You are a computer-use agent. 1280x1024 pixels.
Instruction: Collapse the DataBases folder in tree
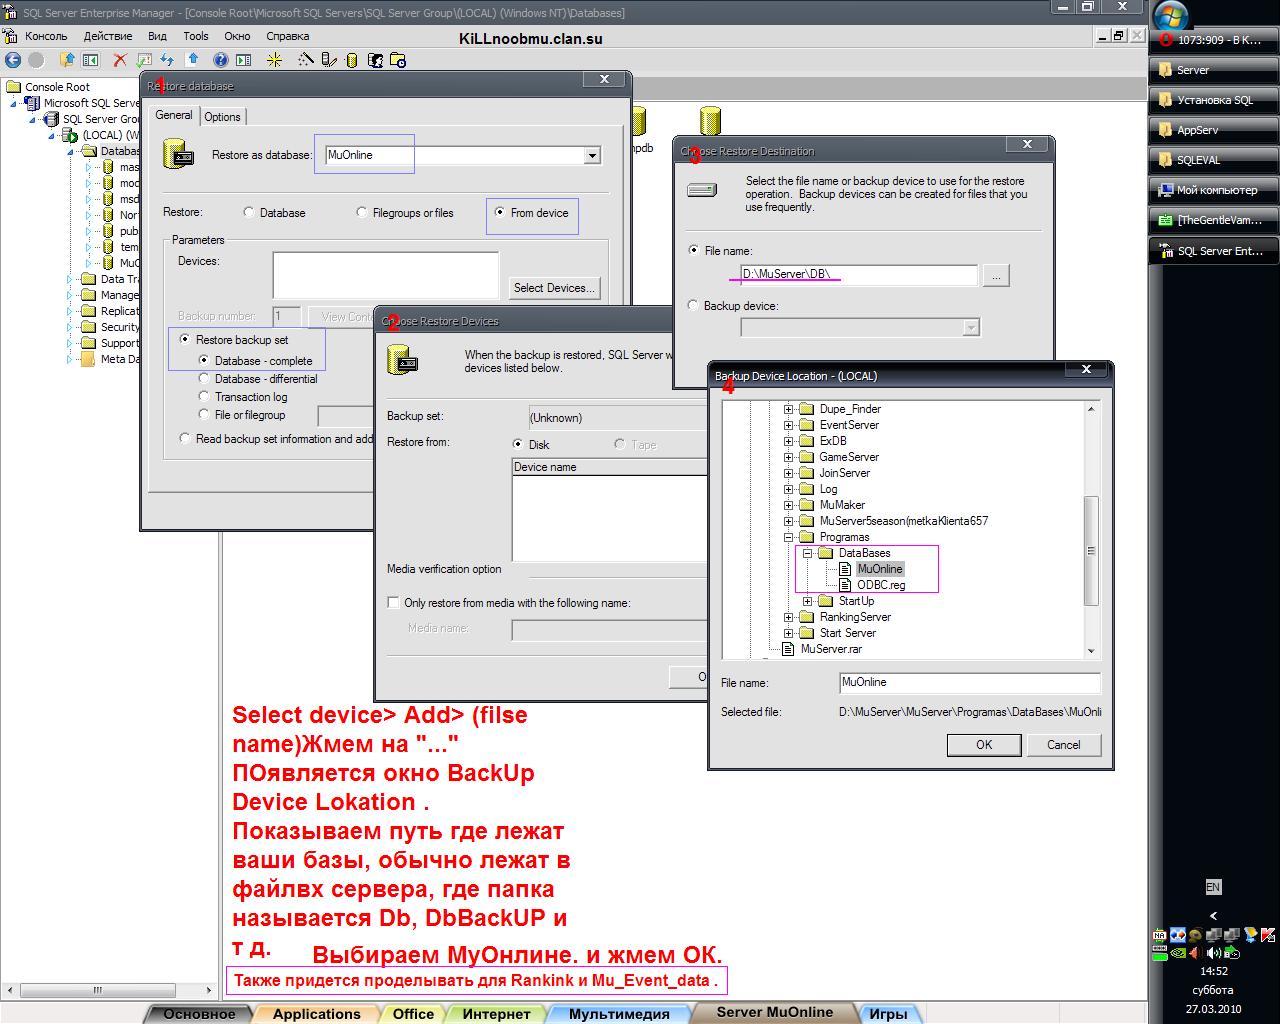(807, 553)
